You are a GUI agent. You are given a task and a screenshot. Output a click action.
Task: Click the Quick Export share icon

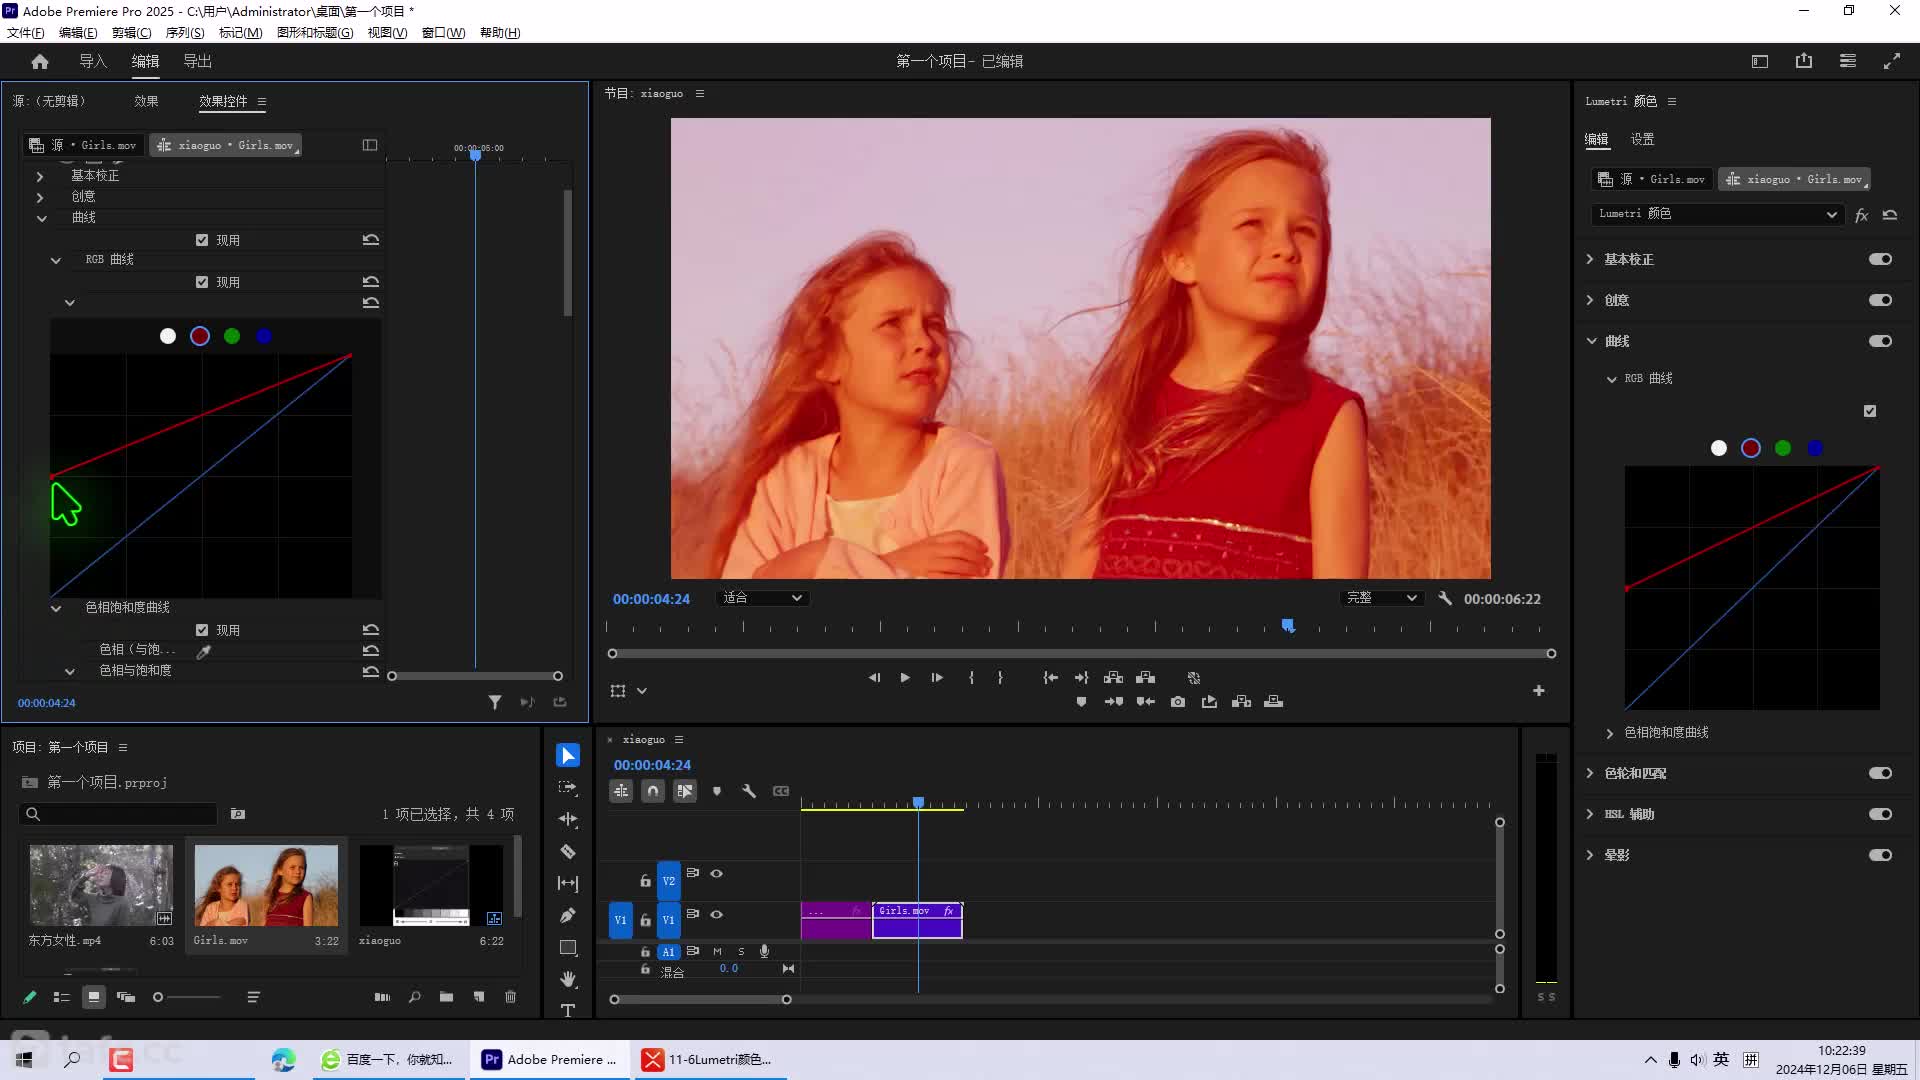click(x=1804, y=61)
